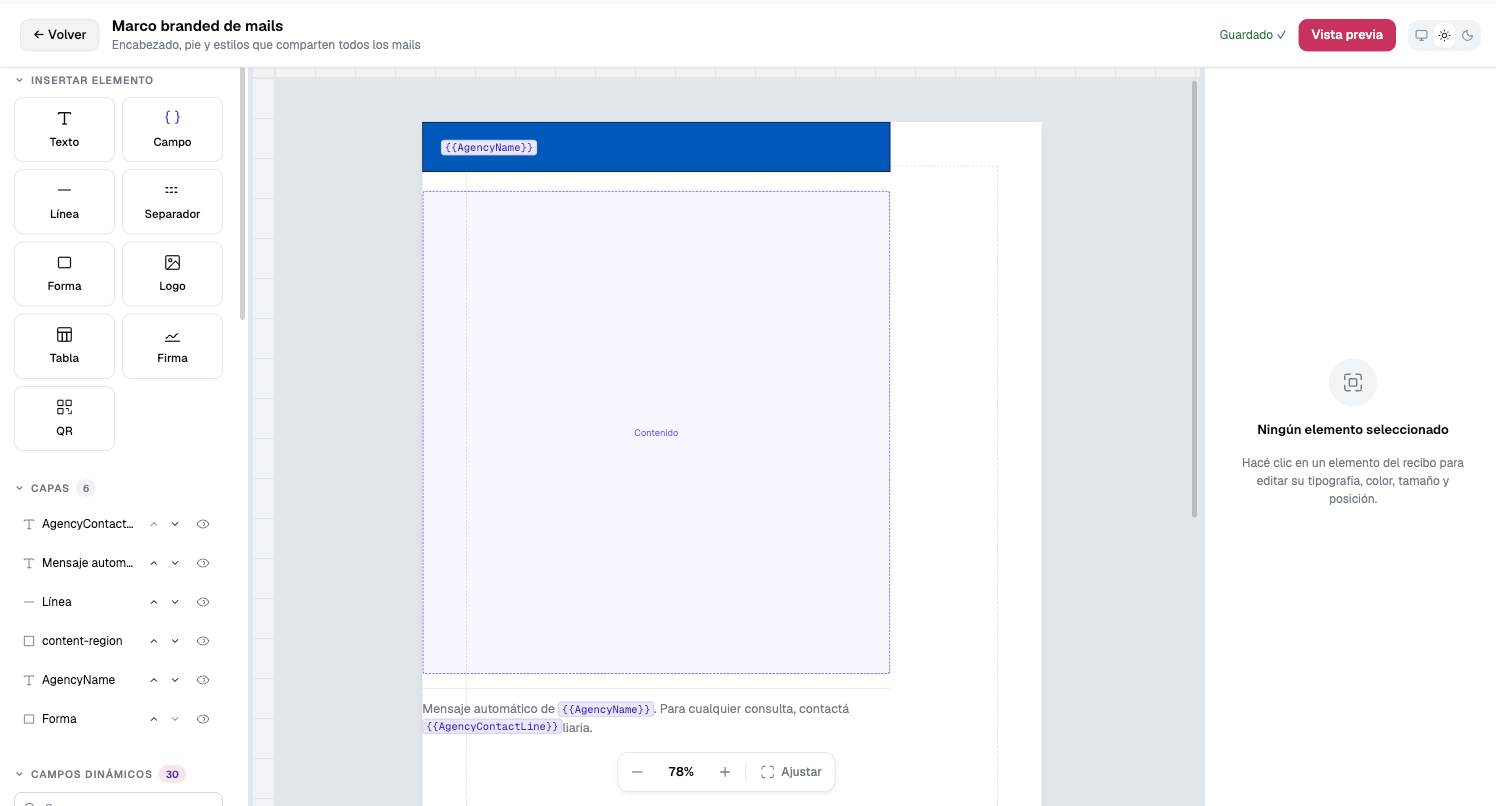Move content-region layer down
The image size is (1496, 806).
click(175, 641)
